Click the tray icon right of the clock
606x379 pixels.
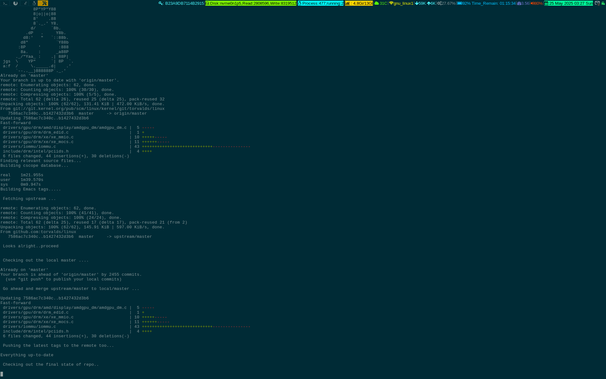pos(597,3)
